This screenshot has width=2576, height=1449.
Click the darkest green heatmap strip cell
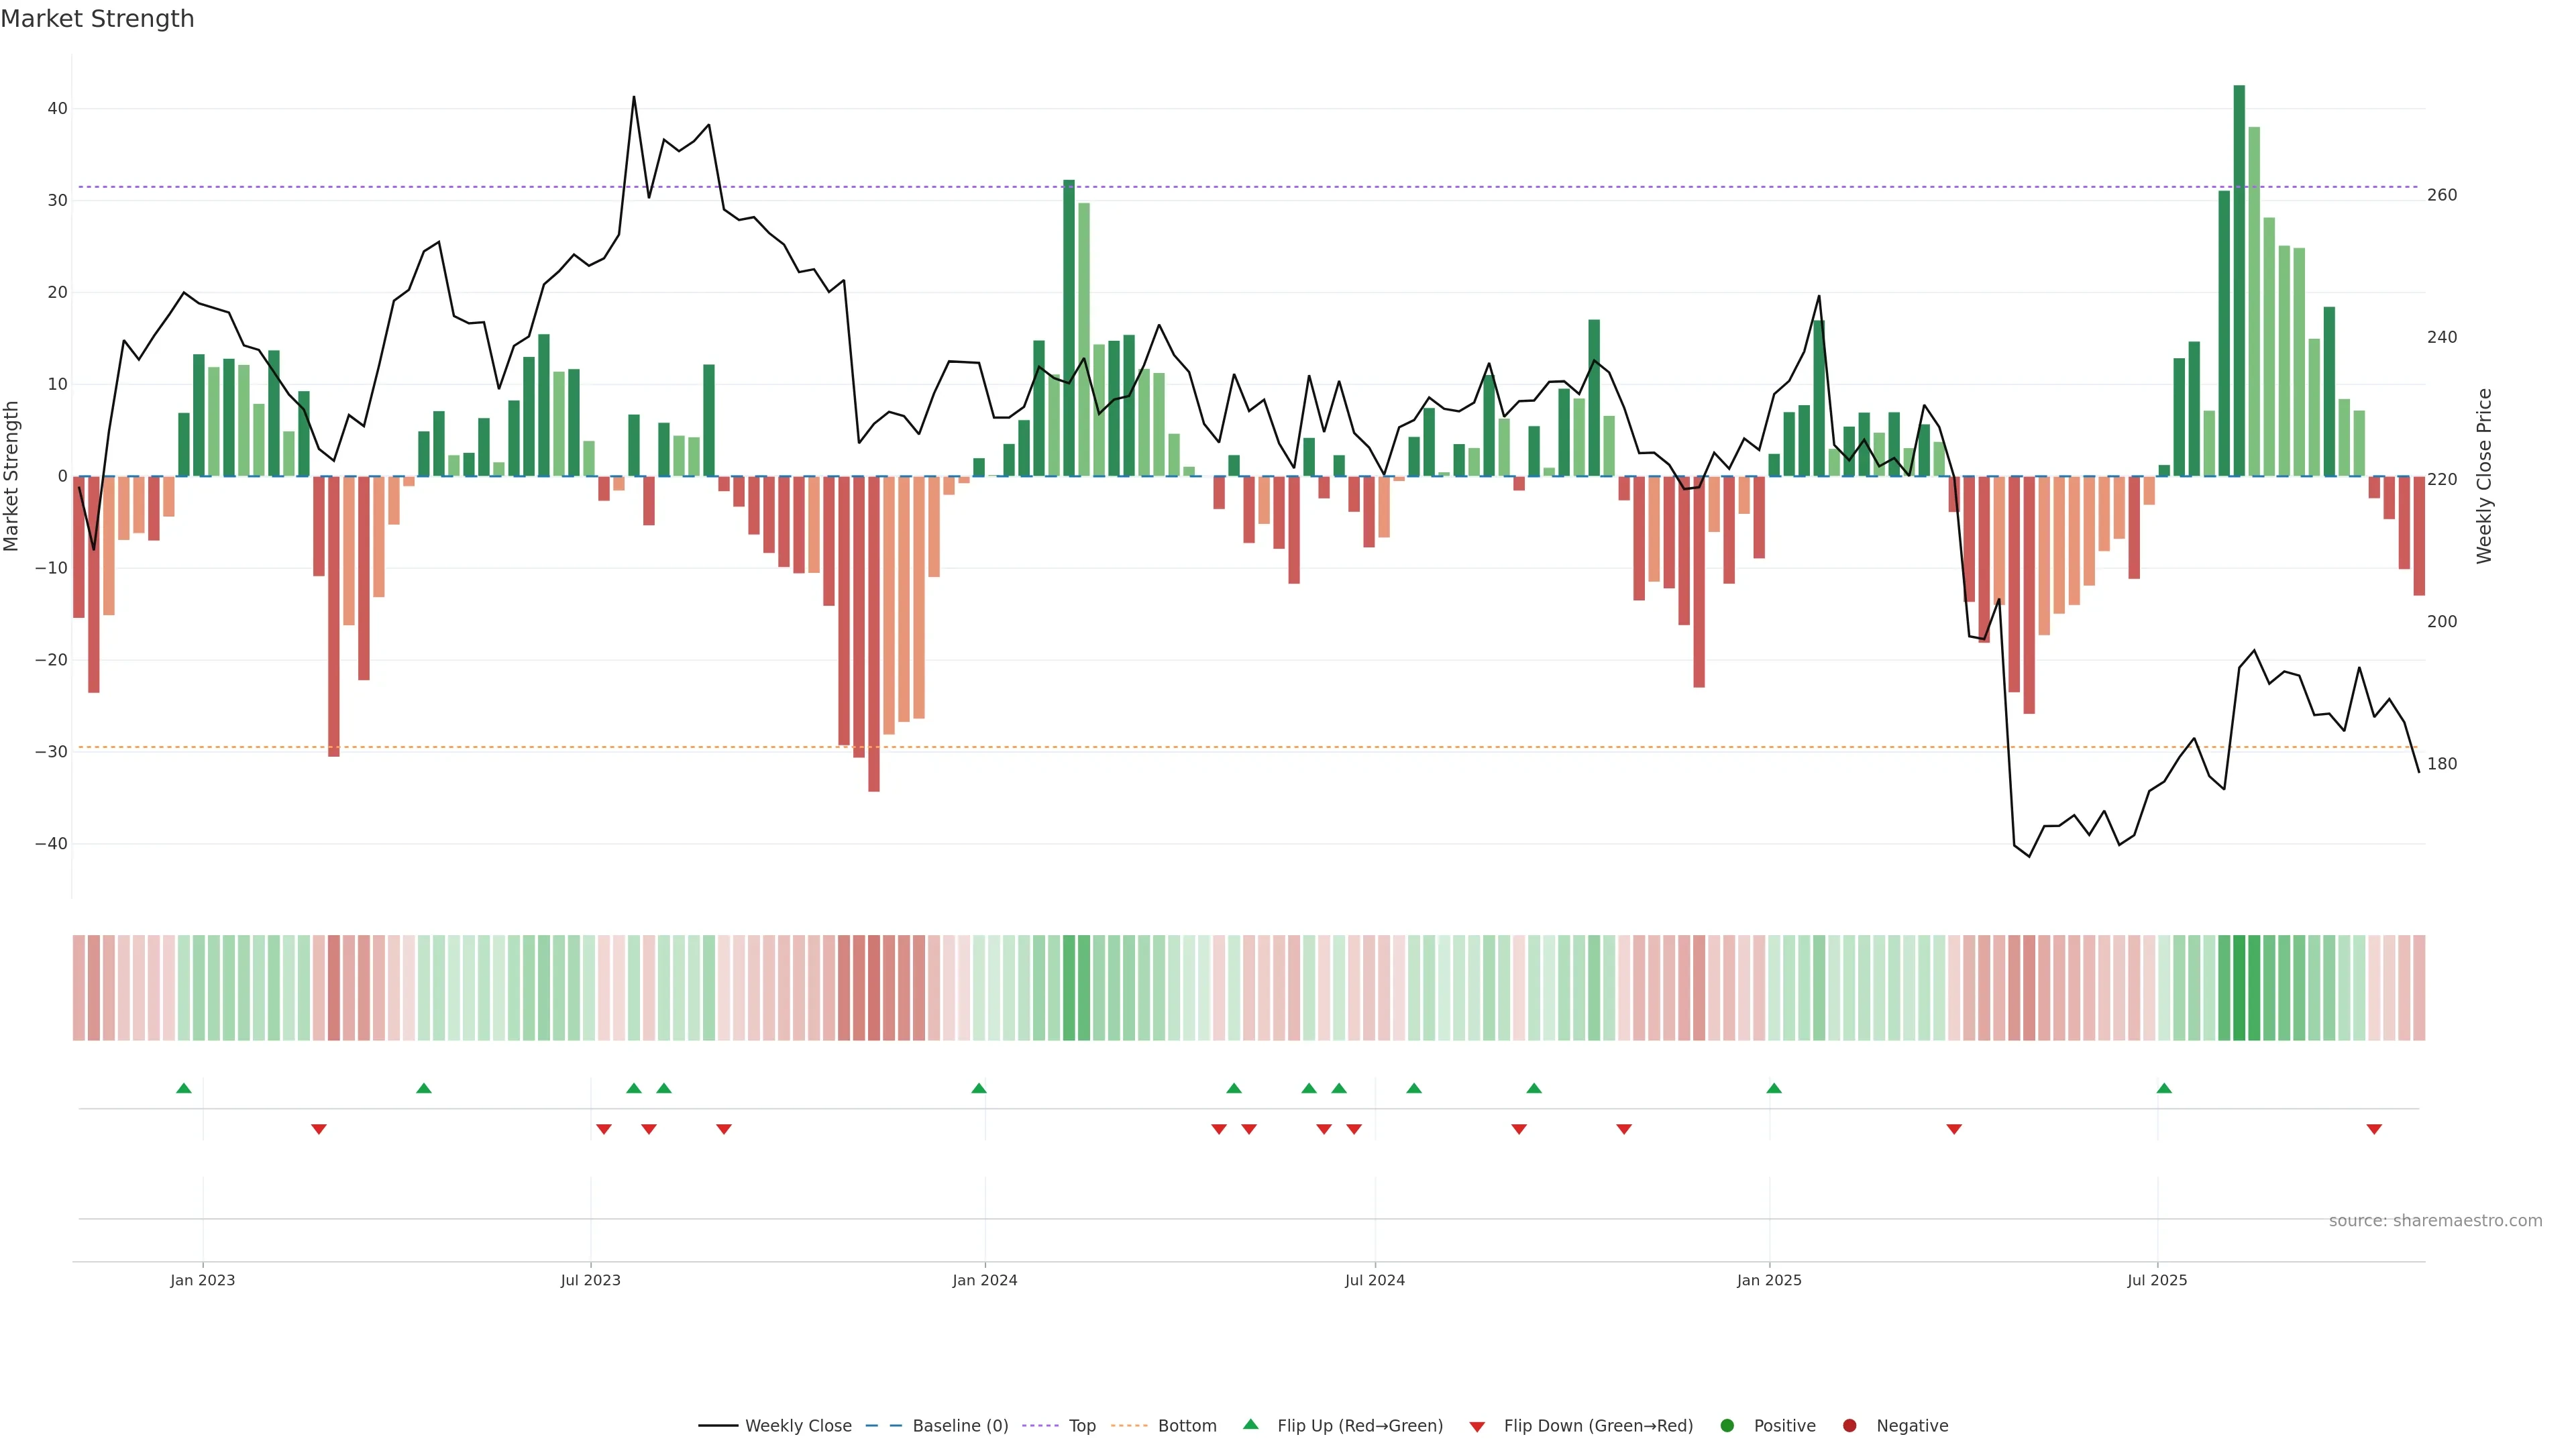pyautogui.click(x=2239, y=987)
